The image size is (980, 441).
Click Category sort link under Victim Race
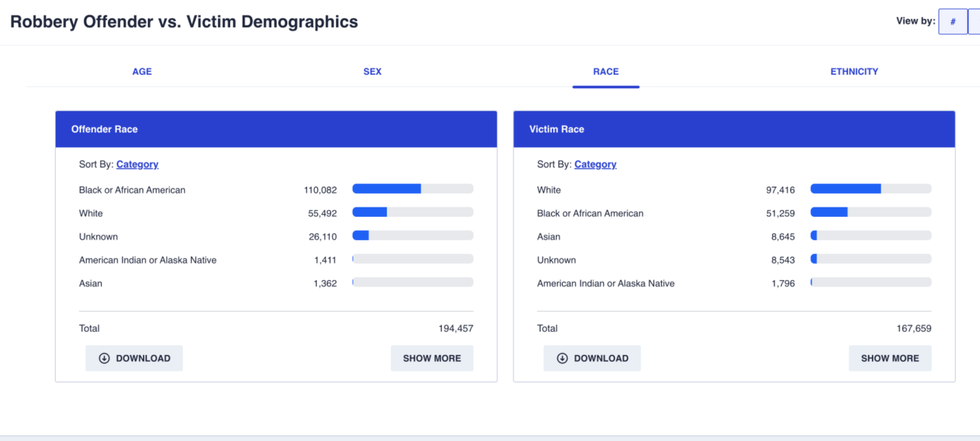pos(595,164)
